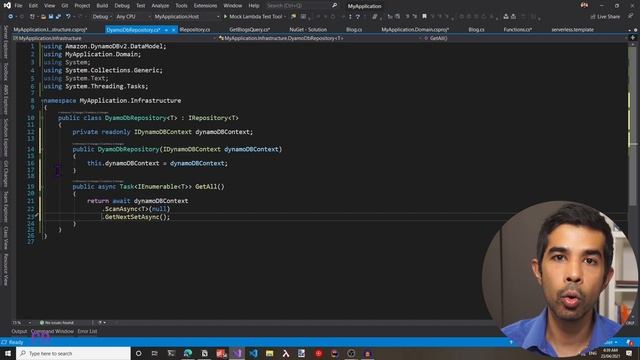Click the No issues found indicator
Viewport: 640px width, 360px height.
pyautogui.click(x=57, y=323)
